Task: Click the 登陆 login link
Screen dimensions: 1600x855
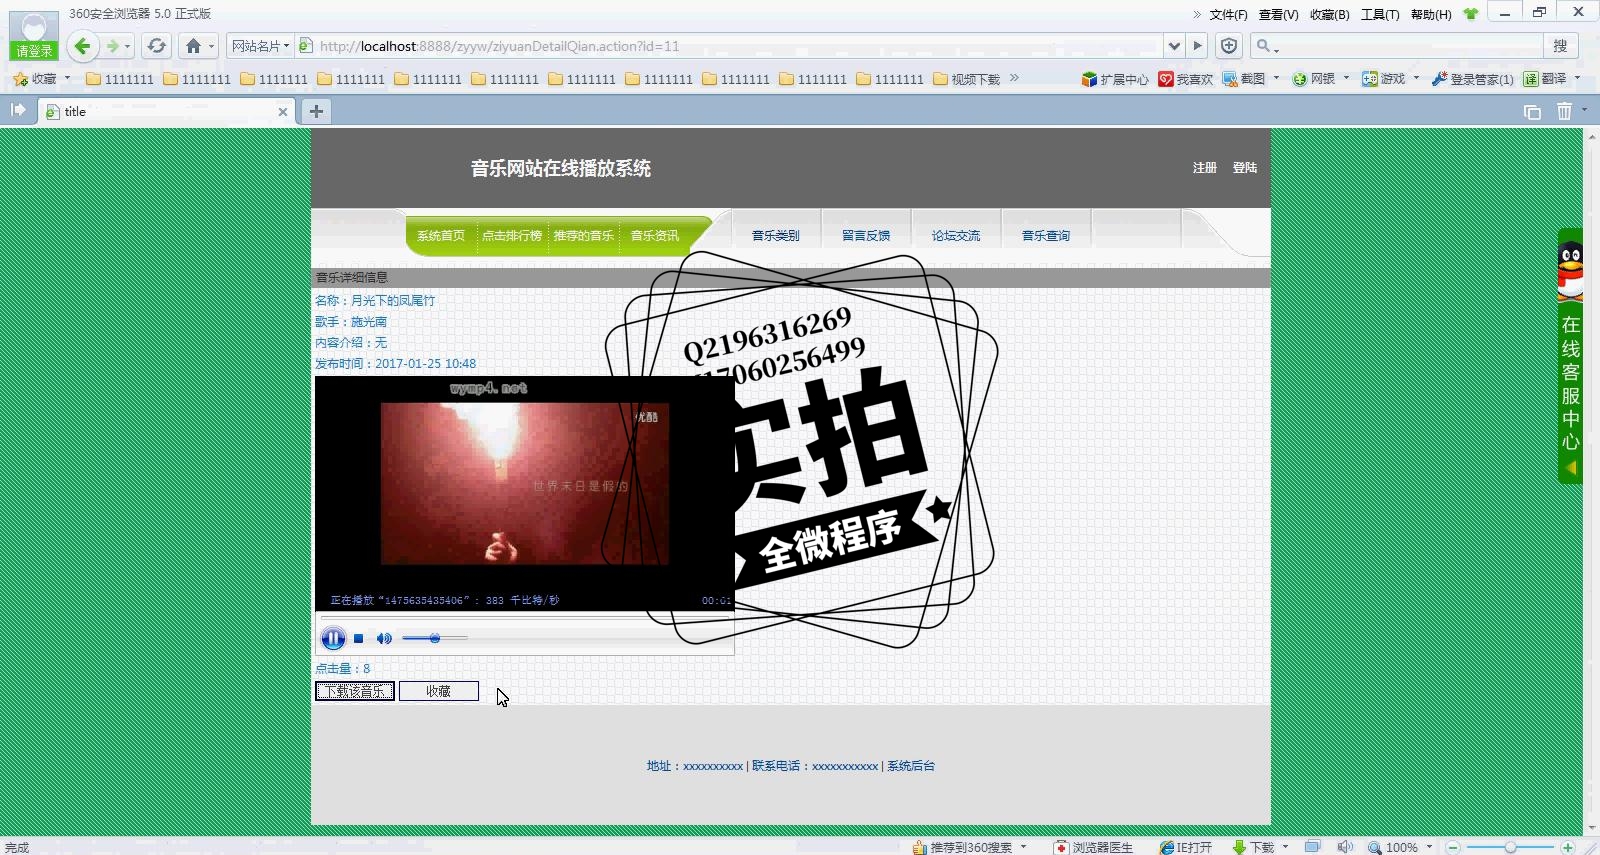Action: [x=1245, y=168]
